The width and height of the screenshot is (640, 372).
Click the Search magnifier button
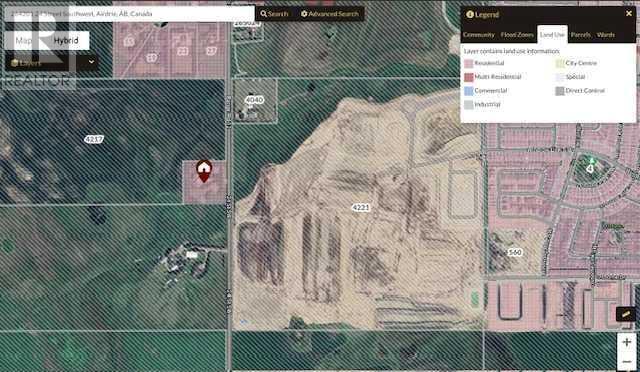coord(274,13)
